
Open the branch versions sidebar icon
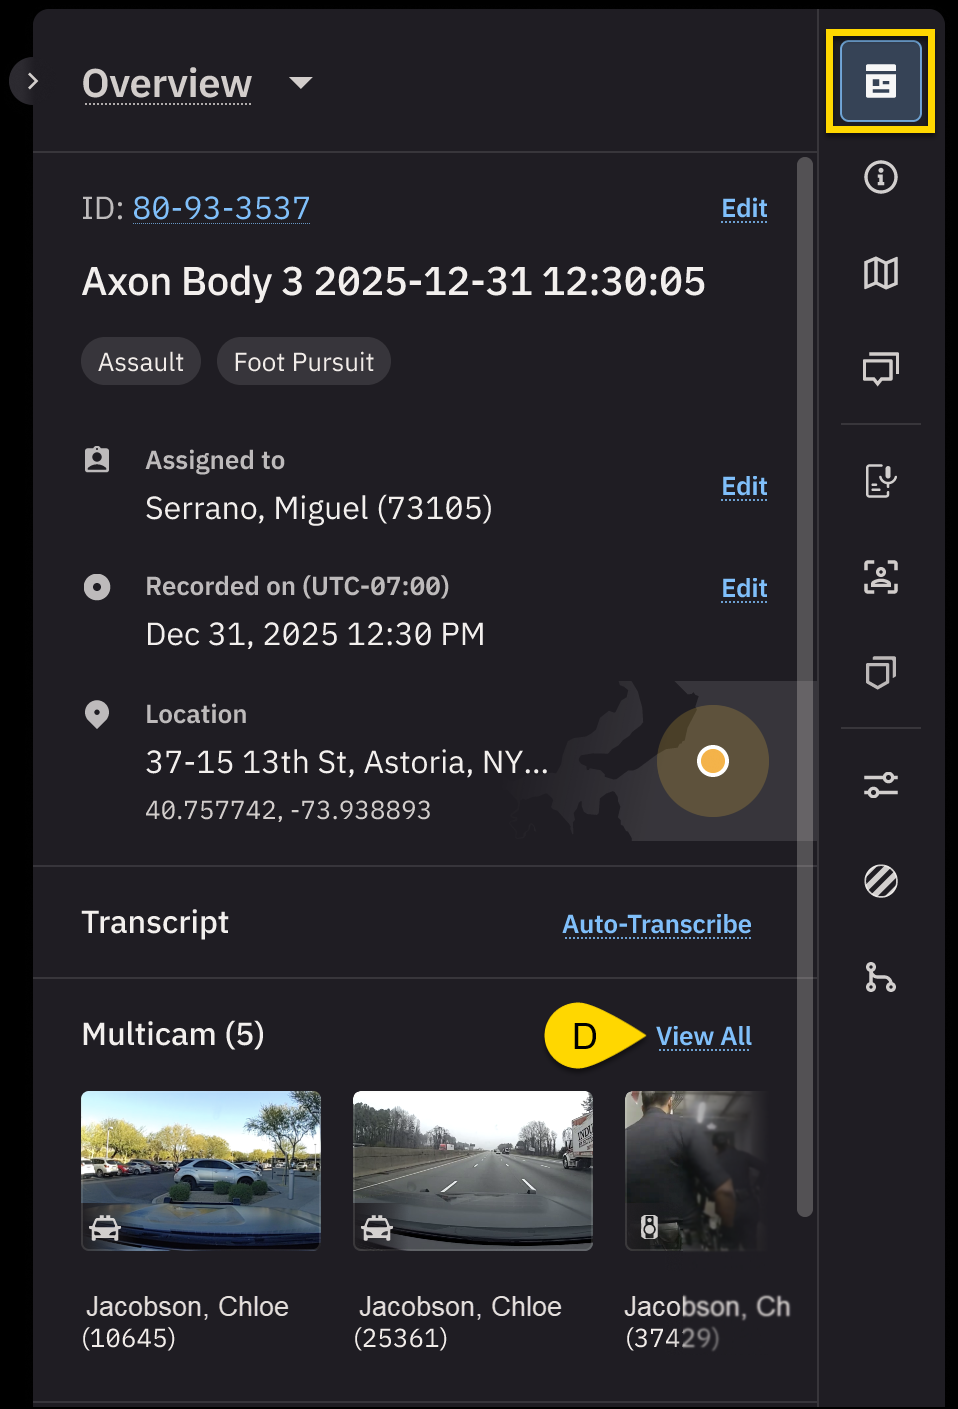pyautogui.click(x=880, y=977)
